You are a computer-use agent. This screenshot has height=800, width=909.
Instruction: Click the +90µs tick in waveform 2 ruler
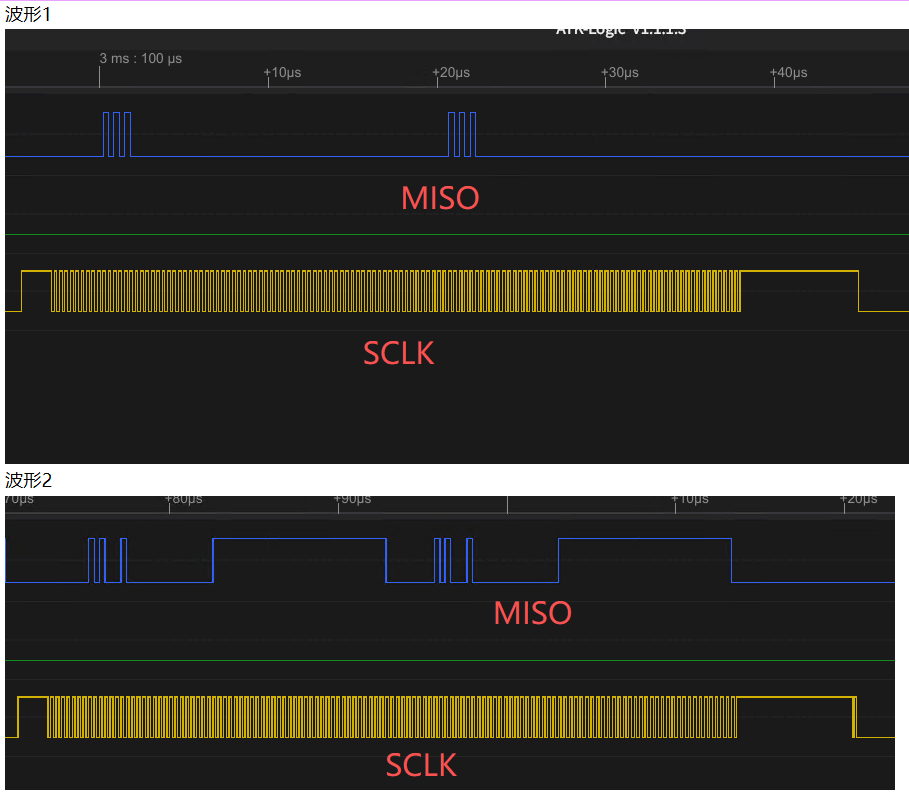point(352,499)
